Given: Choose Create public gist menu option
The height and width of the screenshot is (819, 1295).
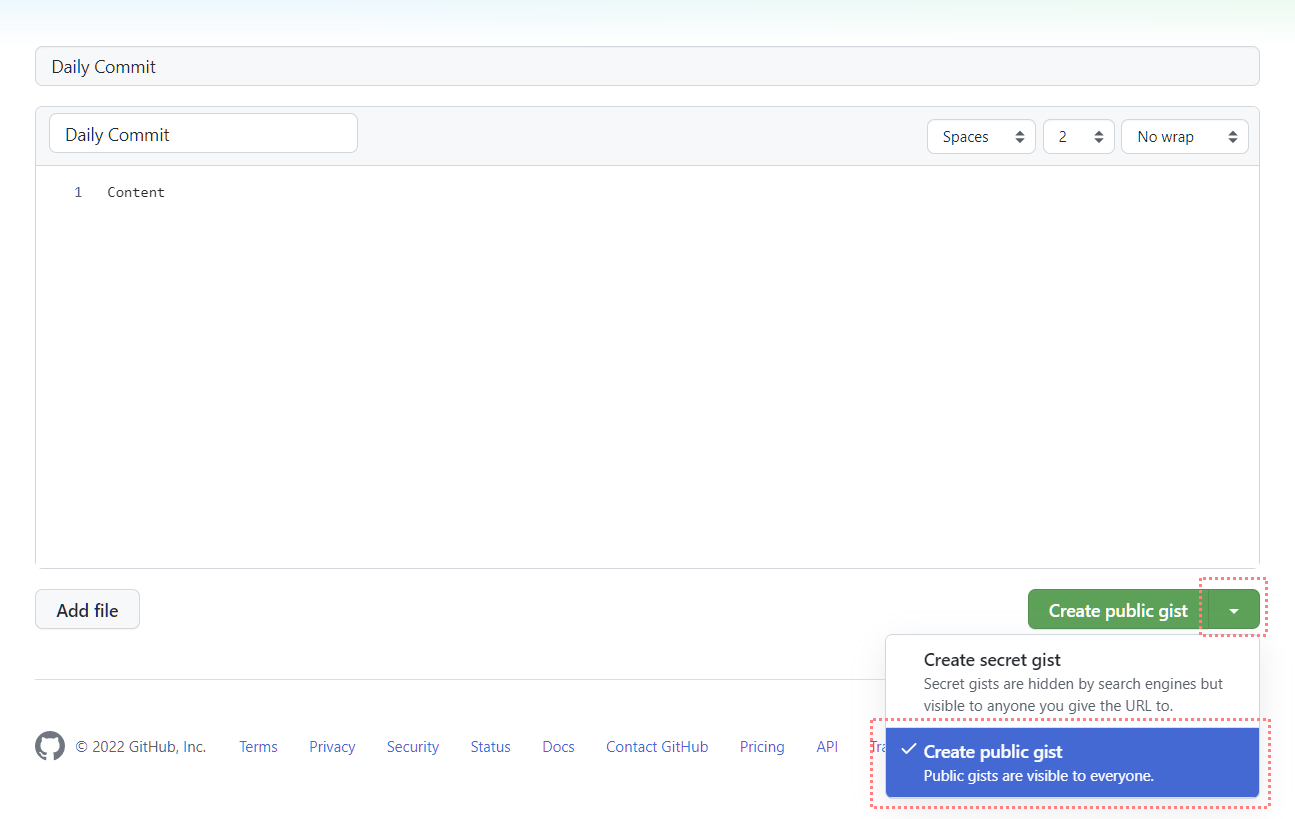Looking at the screenshot, I should pyautogui.click(x=1072, y=763).
